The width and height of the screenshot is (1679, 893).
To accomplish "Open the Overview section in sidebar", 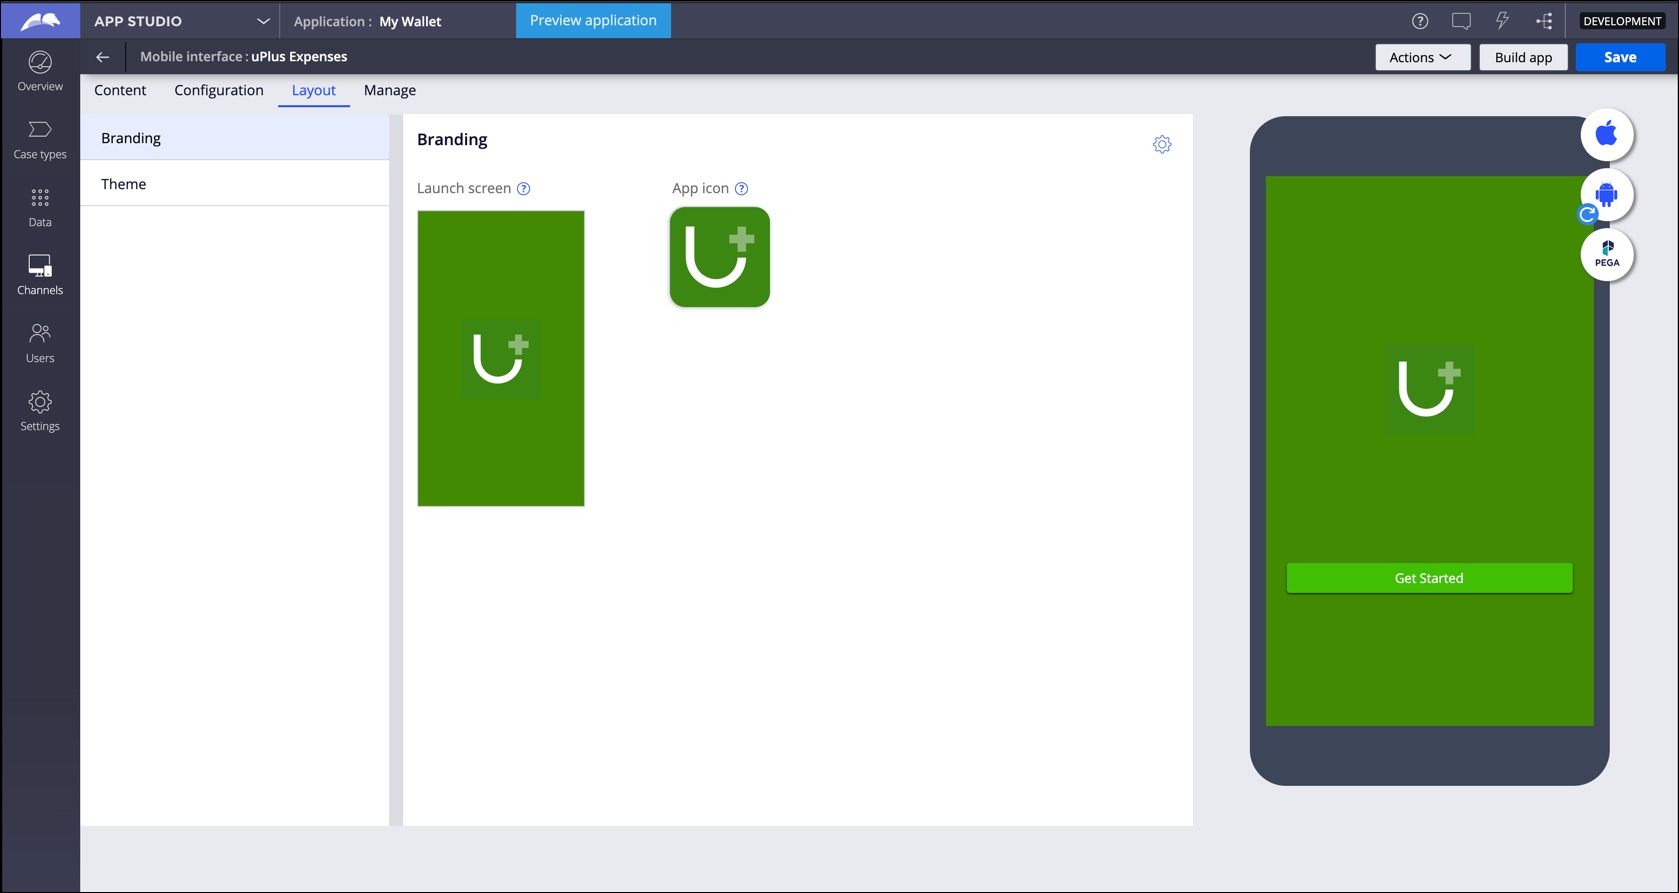I will click(40, 72).
